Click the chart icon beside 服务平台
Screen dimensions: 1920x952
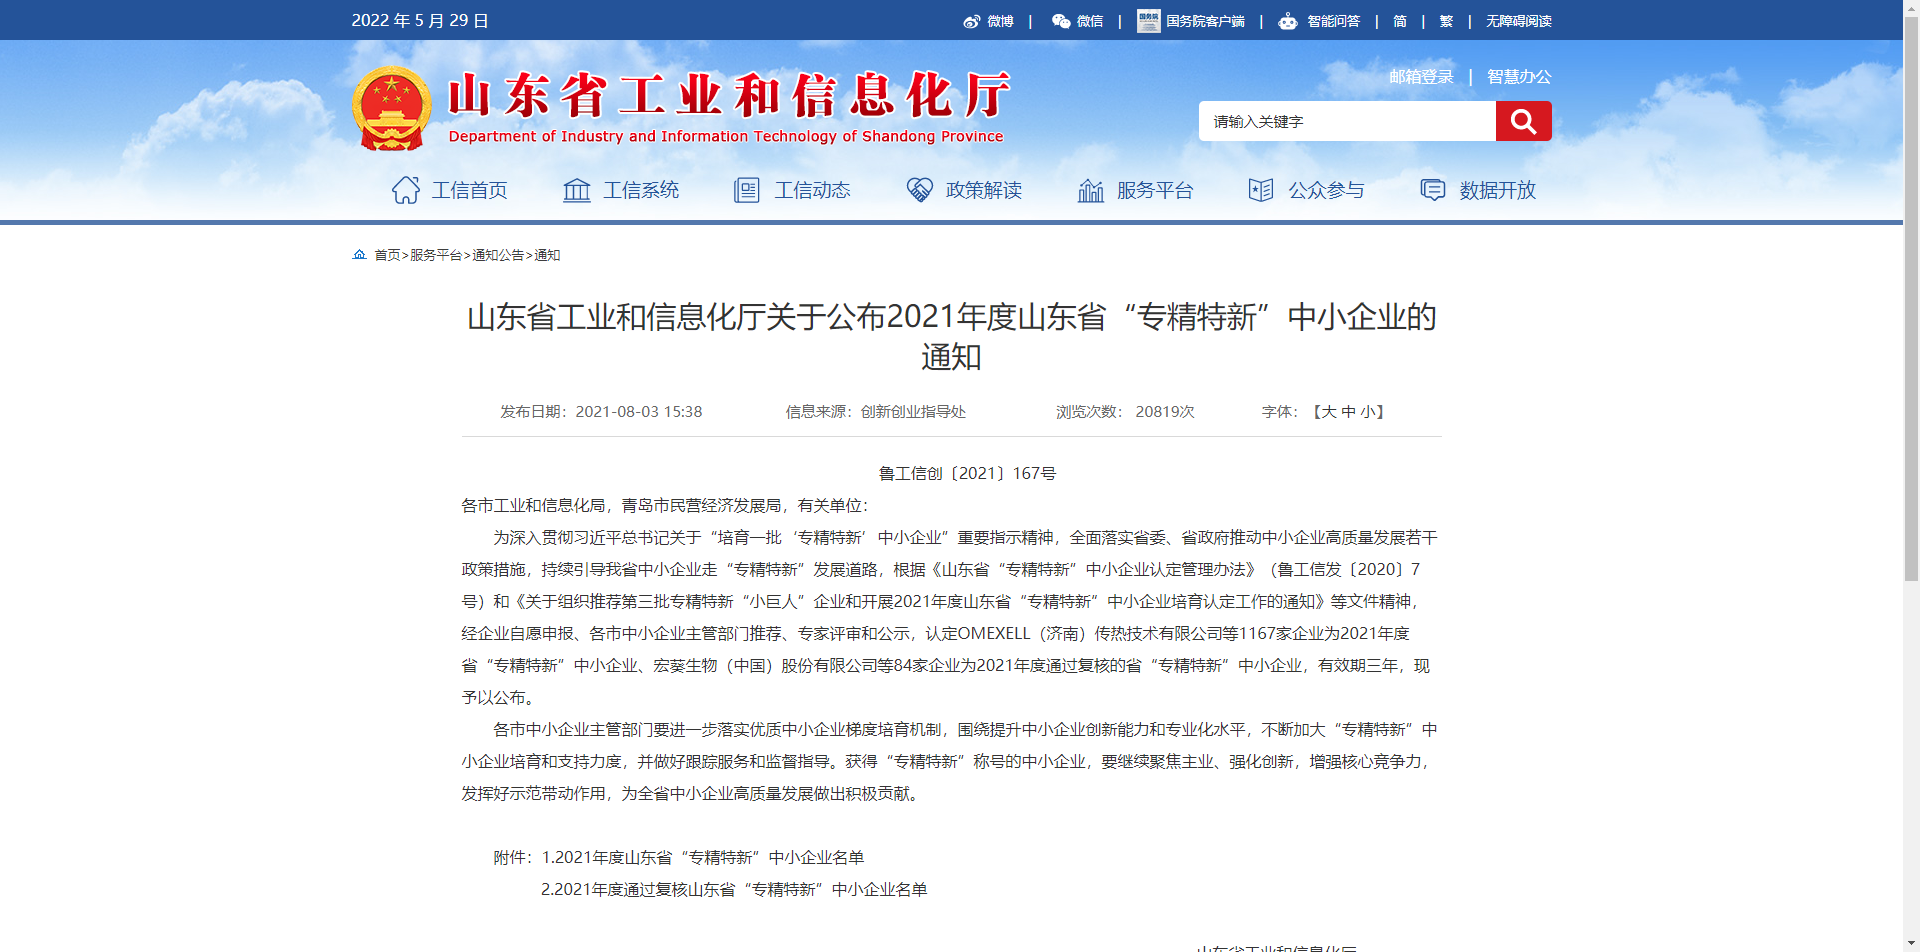[x=1090, y=190]
